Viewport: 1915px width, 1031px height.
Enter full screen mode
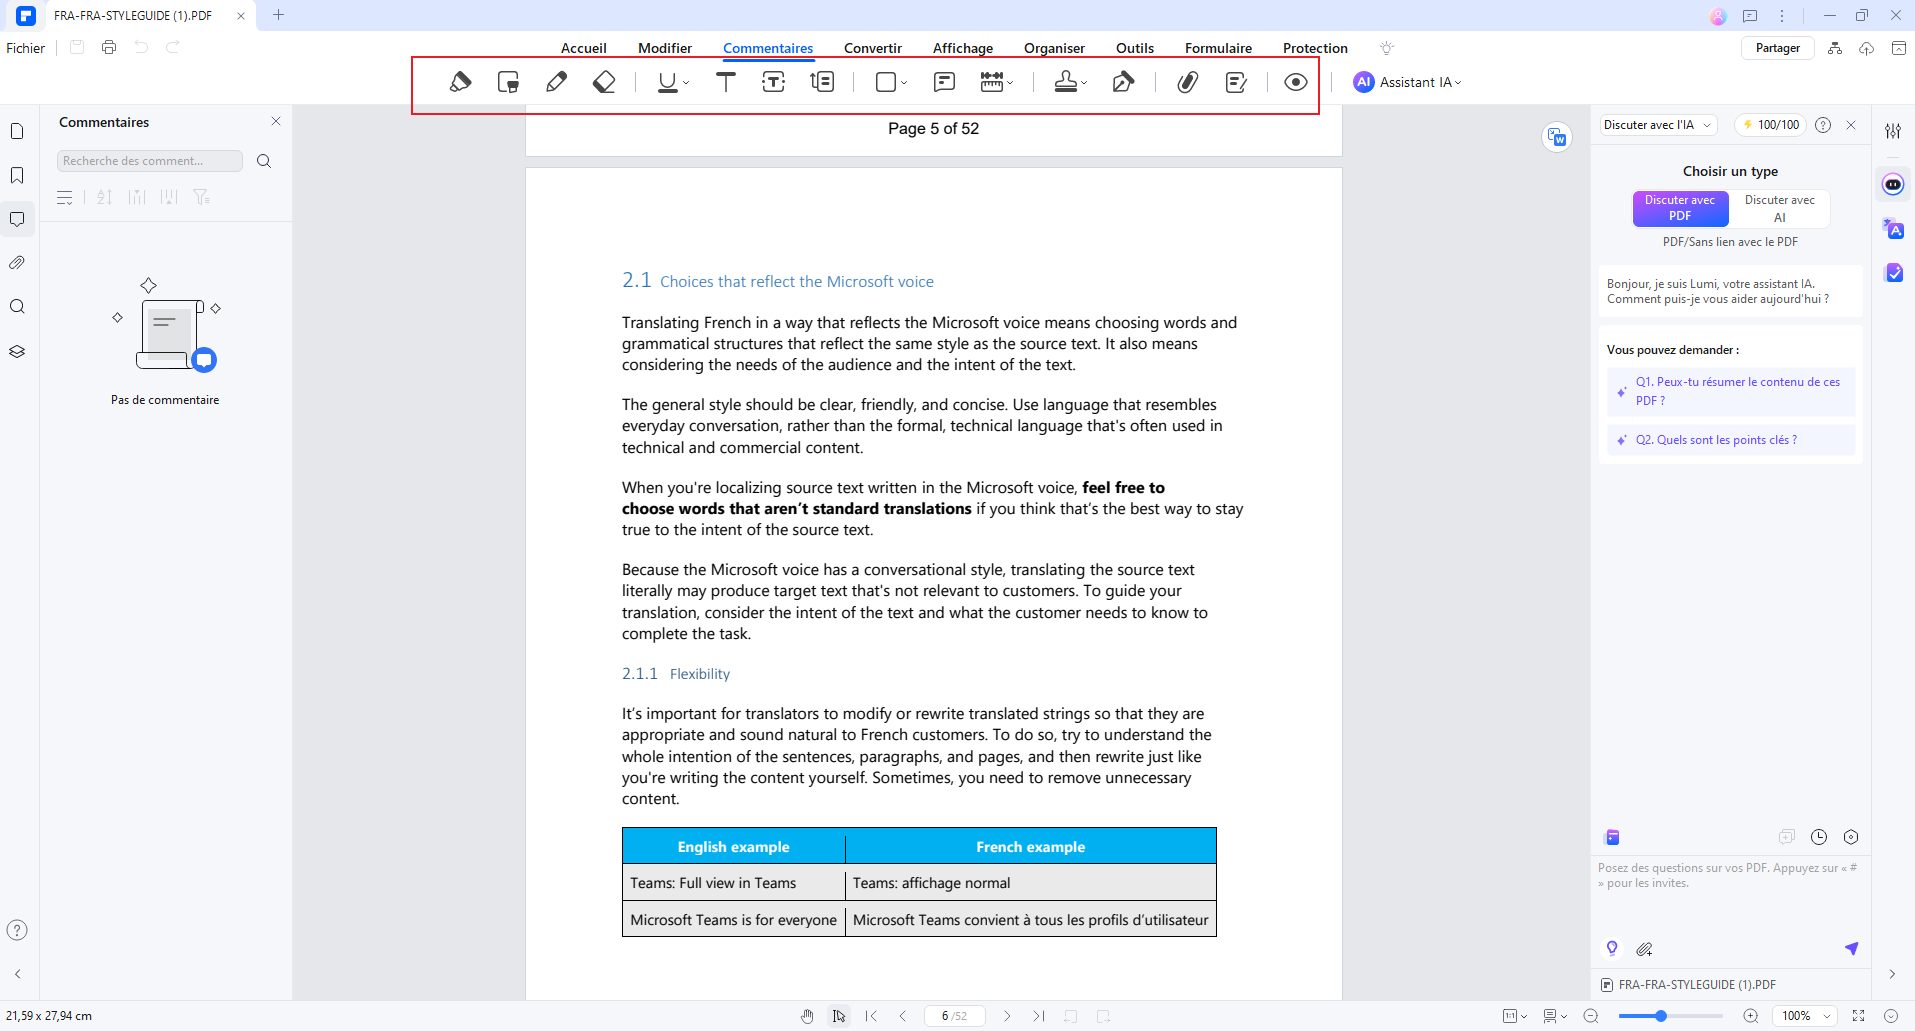[x=1859, y=1016]
